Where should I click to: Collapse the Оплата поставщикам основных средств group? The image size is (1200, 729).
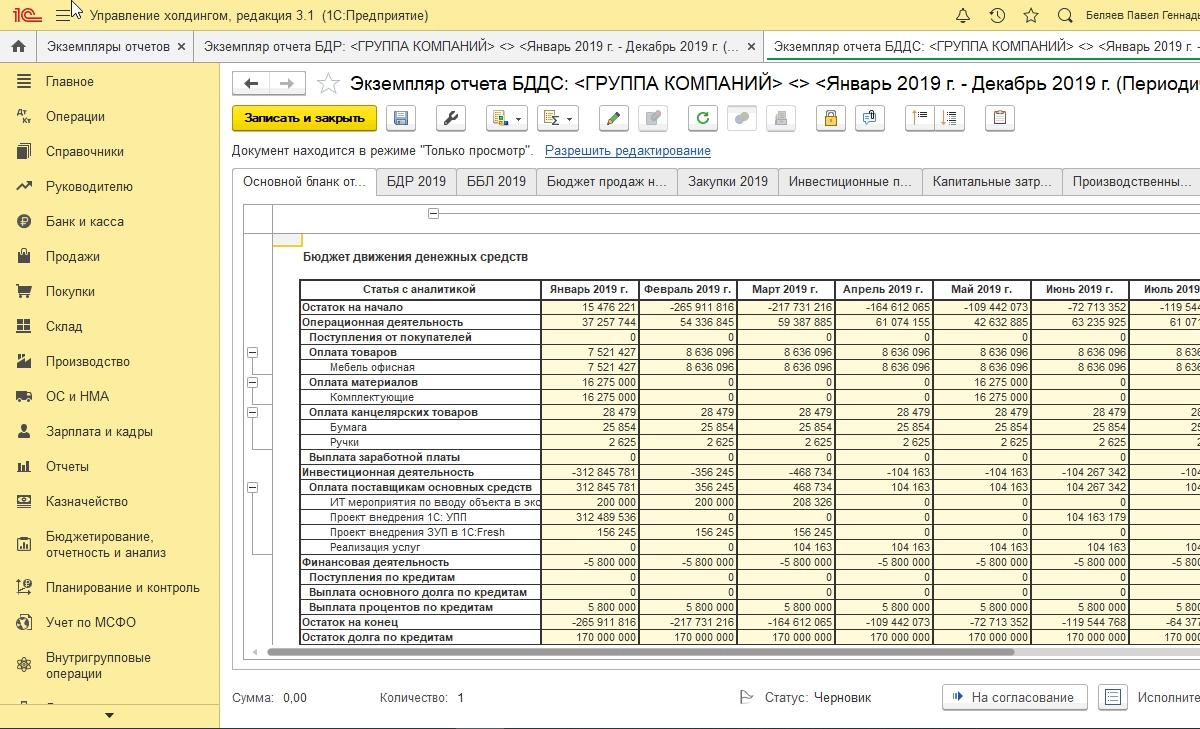[x=252, y=487]
